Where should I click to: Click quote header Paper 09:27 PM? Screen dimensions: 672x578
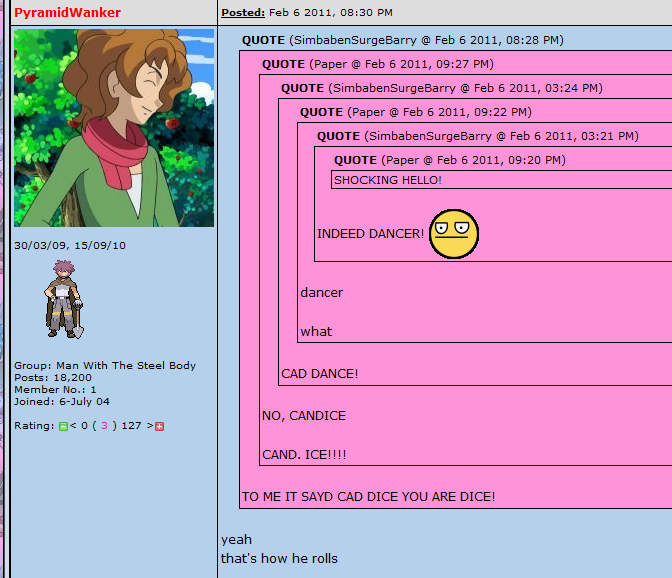[x=378, y=64]
